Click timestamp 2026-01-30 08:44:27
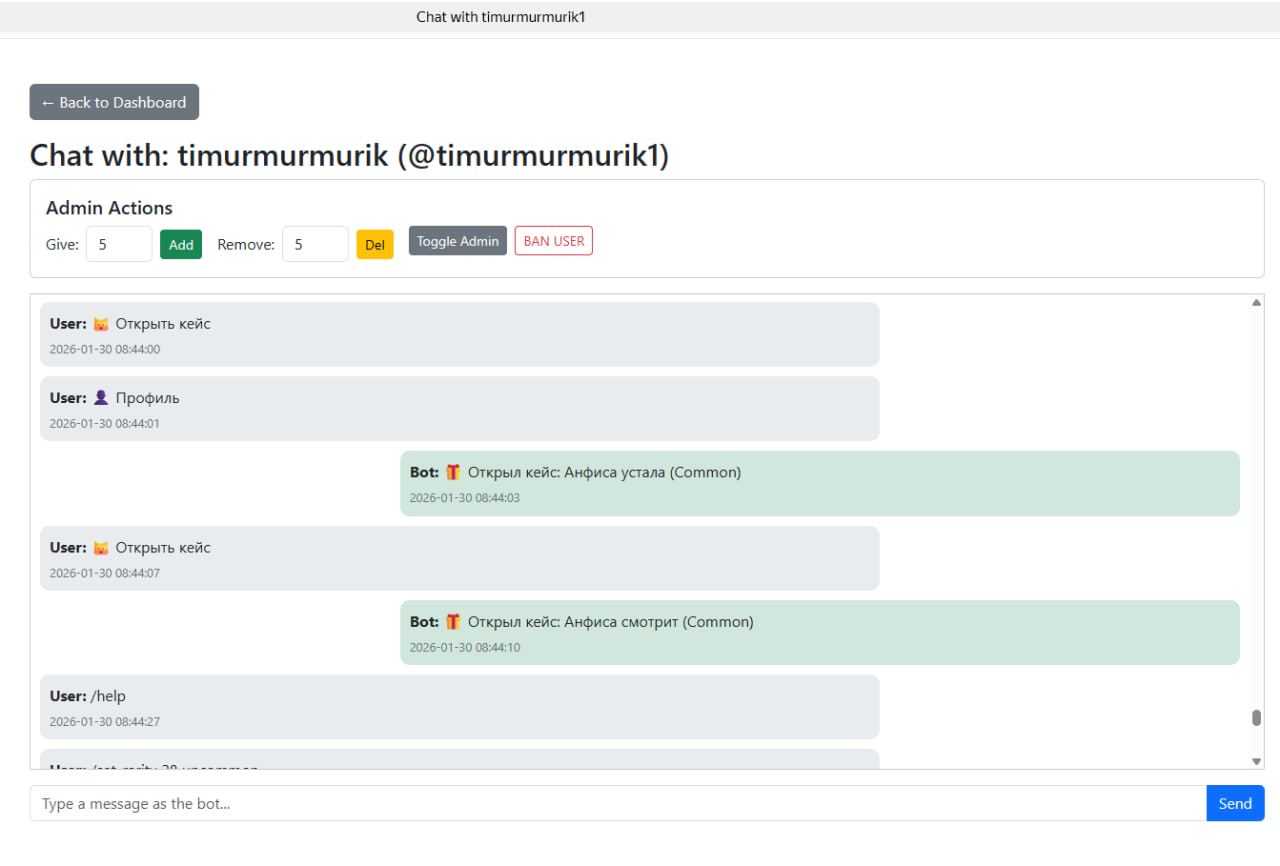 click(x=105, y=721)
